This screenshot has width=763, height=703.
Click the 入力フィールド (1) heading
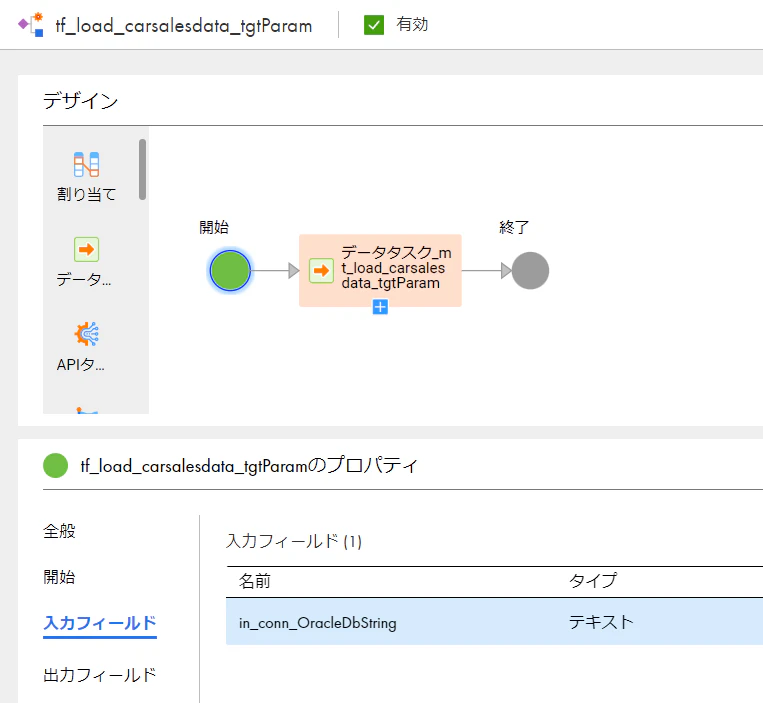[x=294, y=541]
